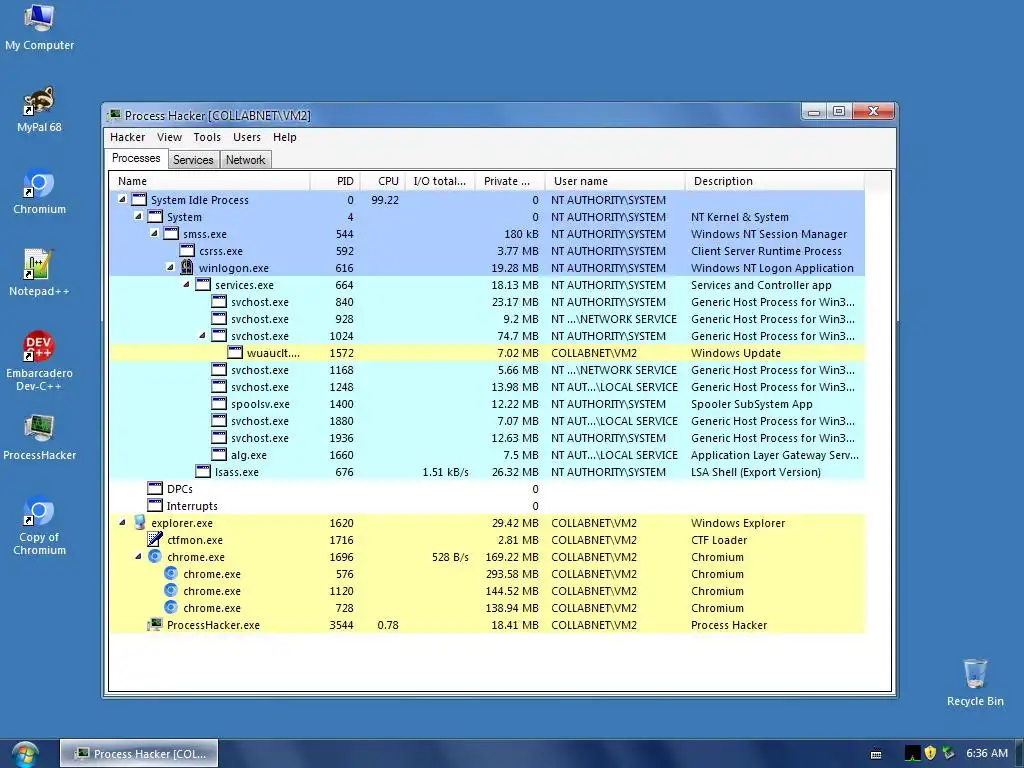Select Copy of Chromium desktop icon
1024x768 pixels.
(39, 526)
